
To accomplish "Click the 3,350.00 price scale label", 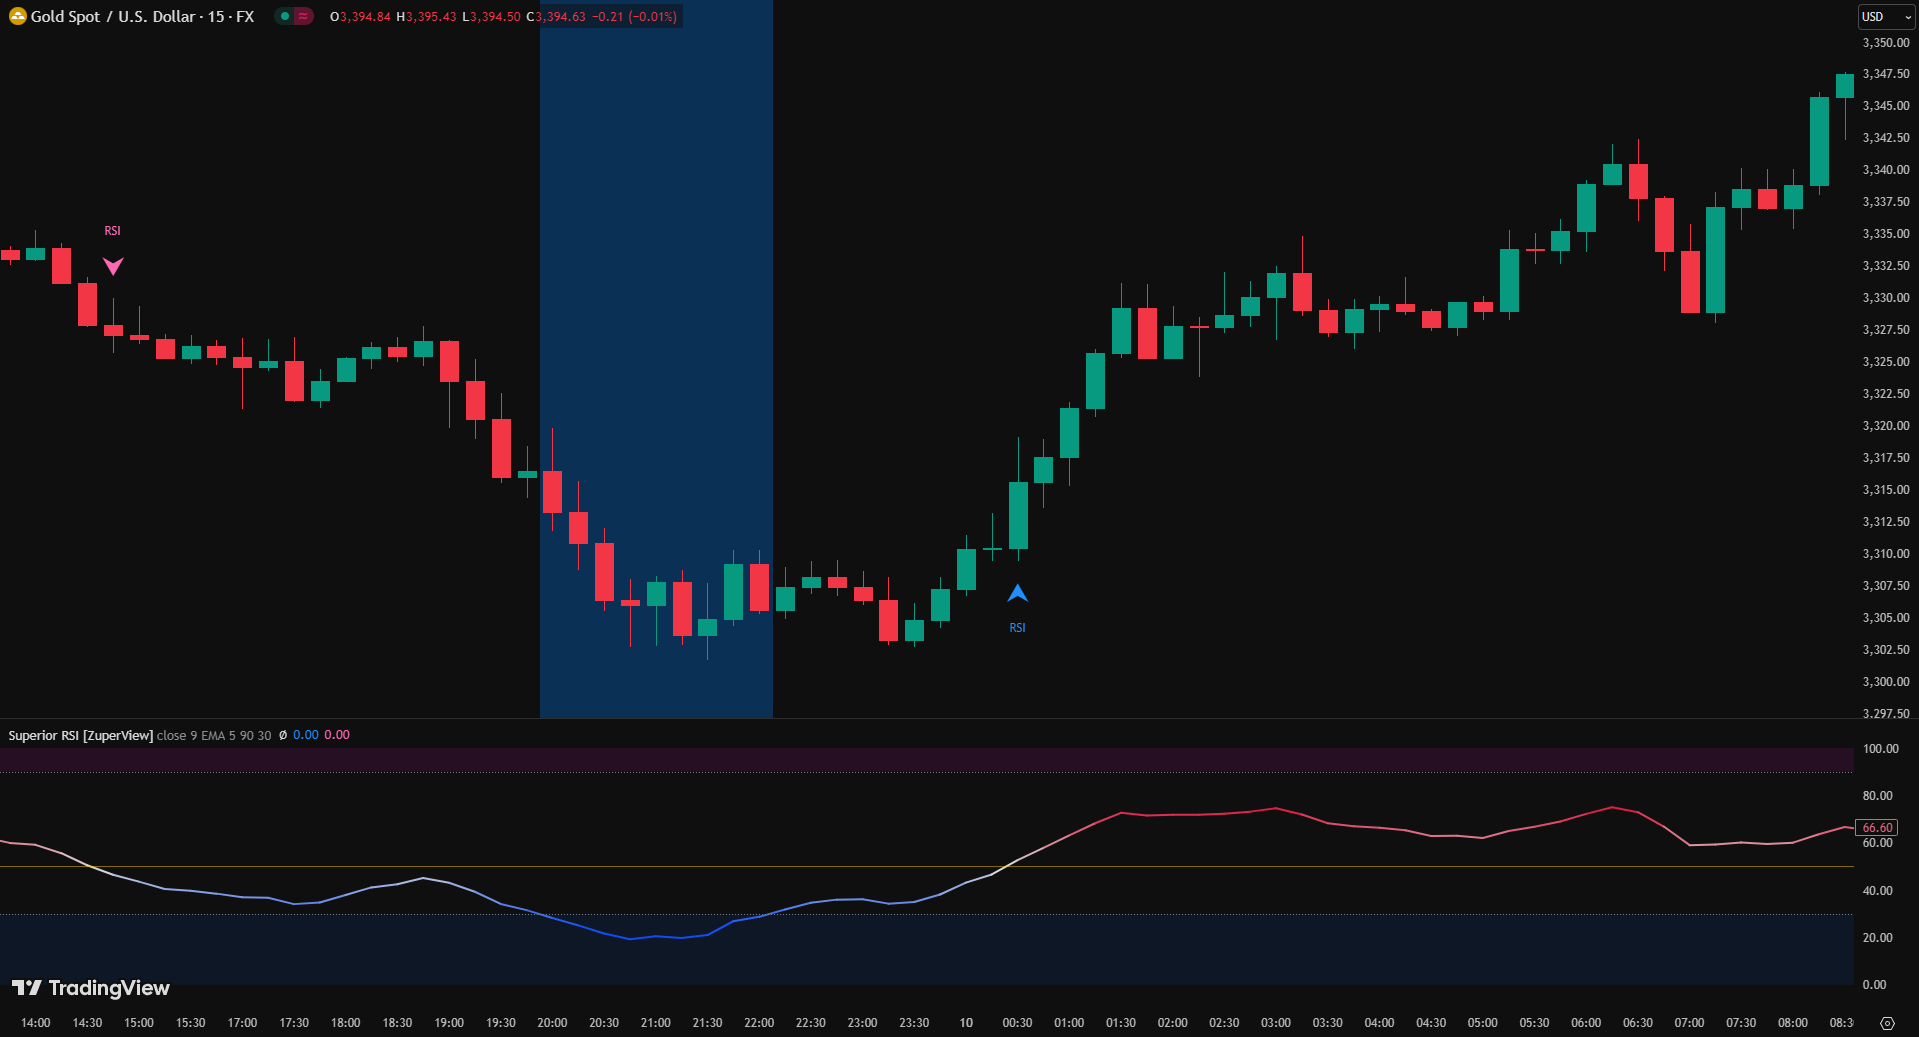I will pos(1885,43).
